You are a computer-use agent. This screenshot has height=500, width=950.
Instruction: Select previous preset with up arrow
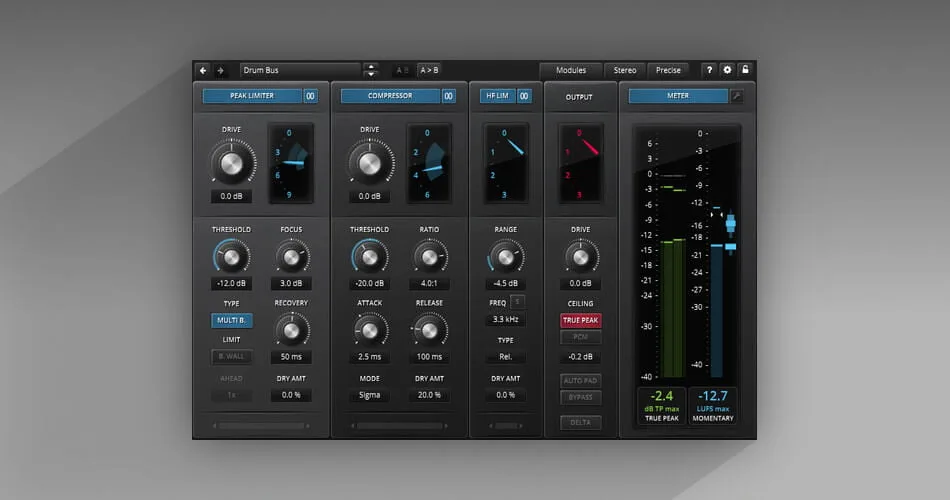[371, 66]
